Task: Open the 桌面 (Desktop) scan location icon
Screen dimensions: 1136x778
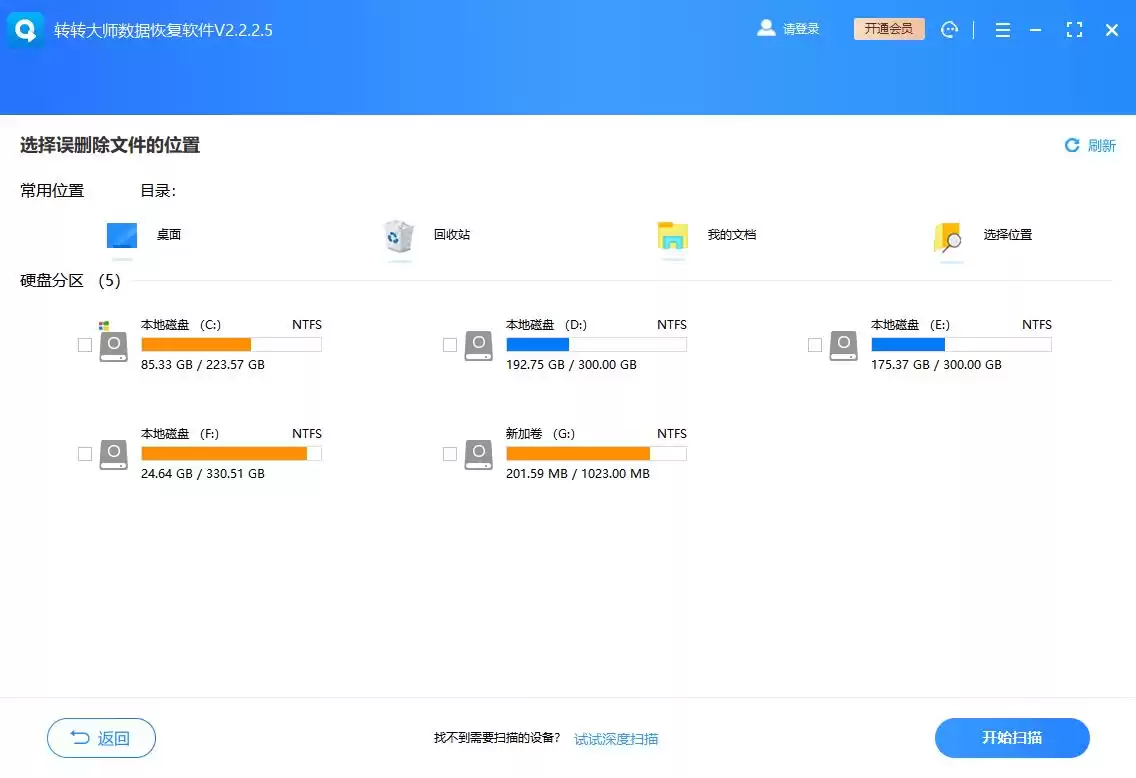Action: (x=121, y=237)
